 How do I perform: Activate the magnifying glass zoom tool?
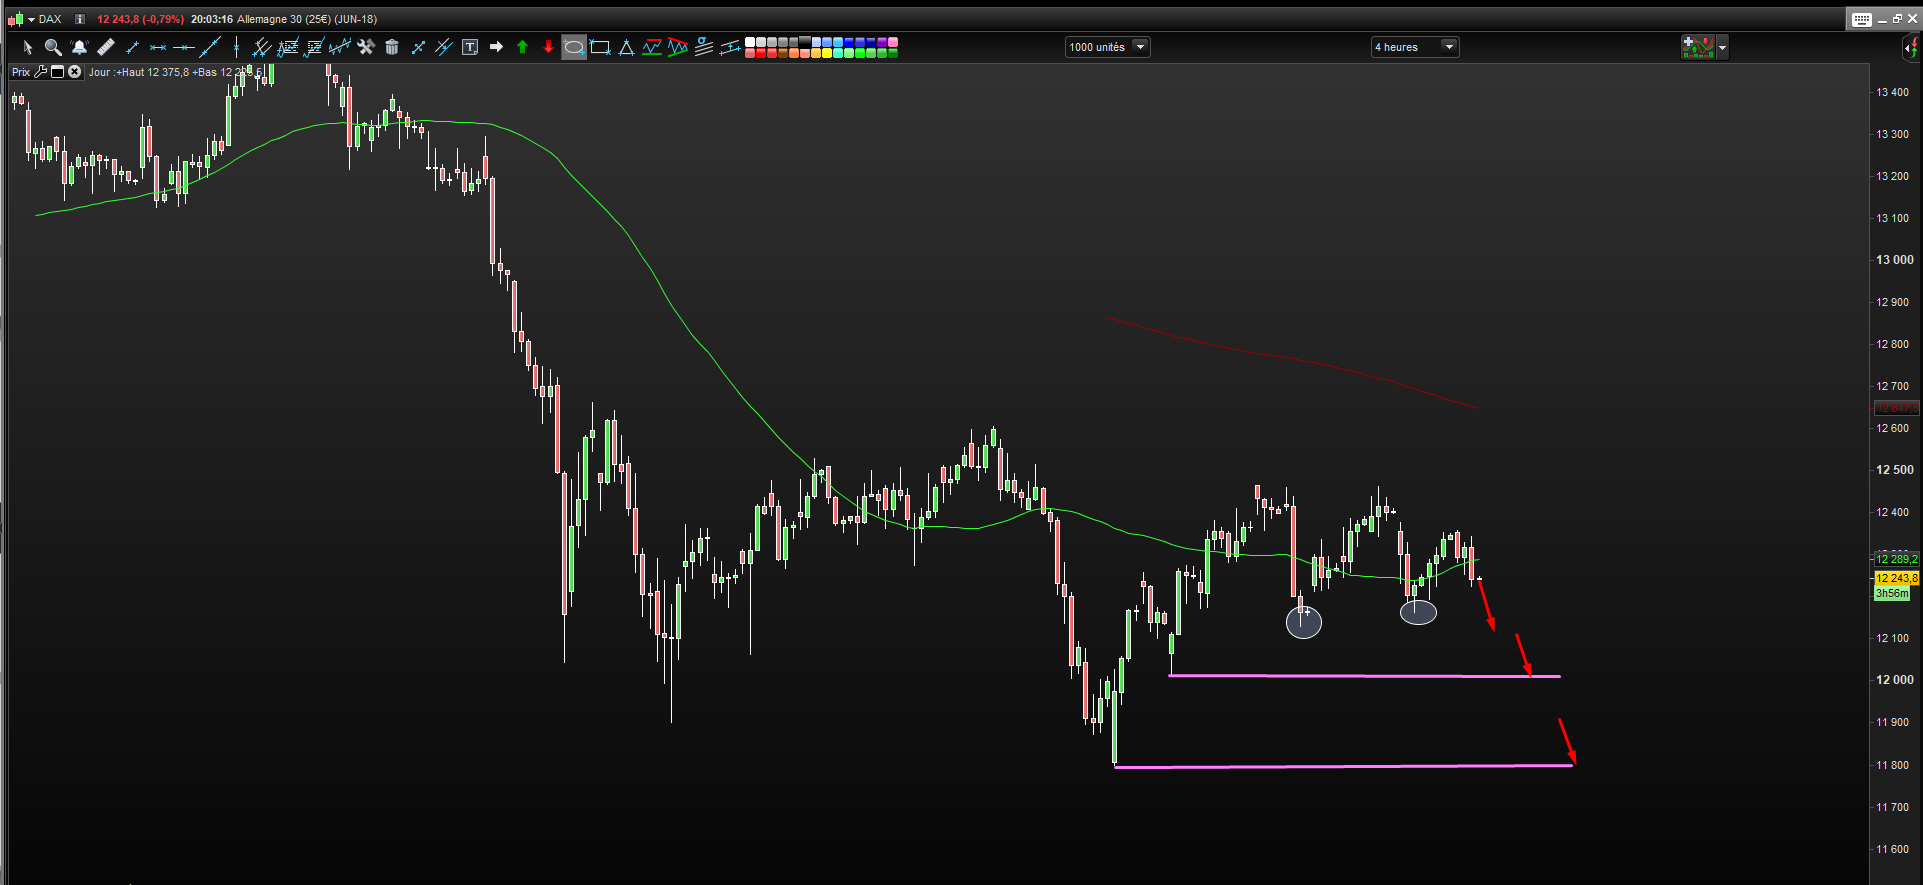[53, 47]
